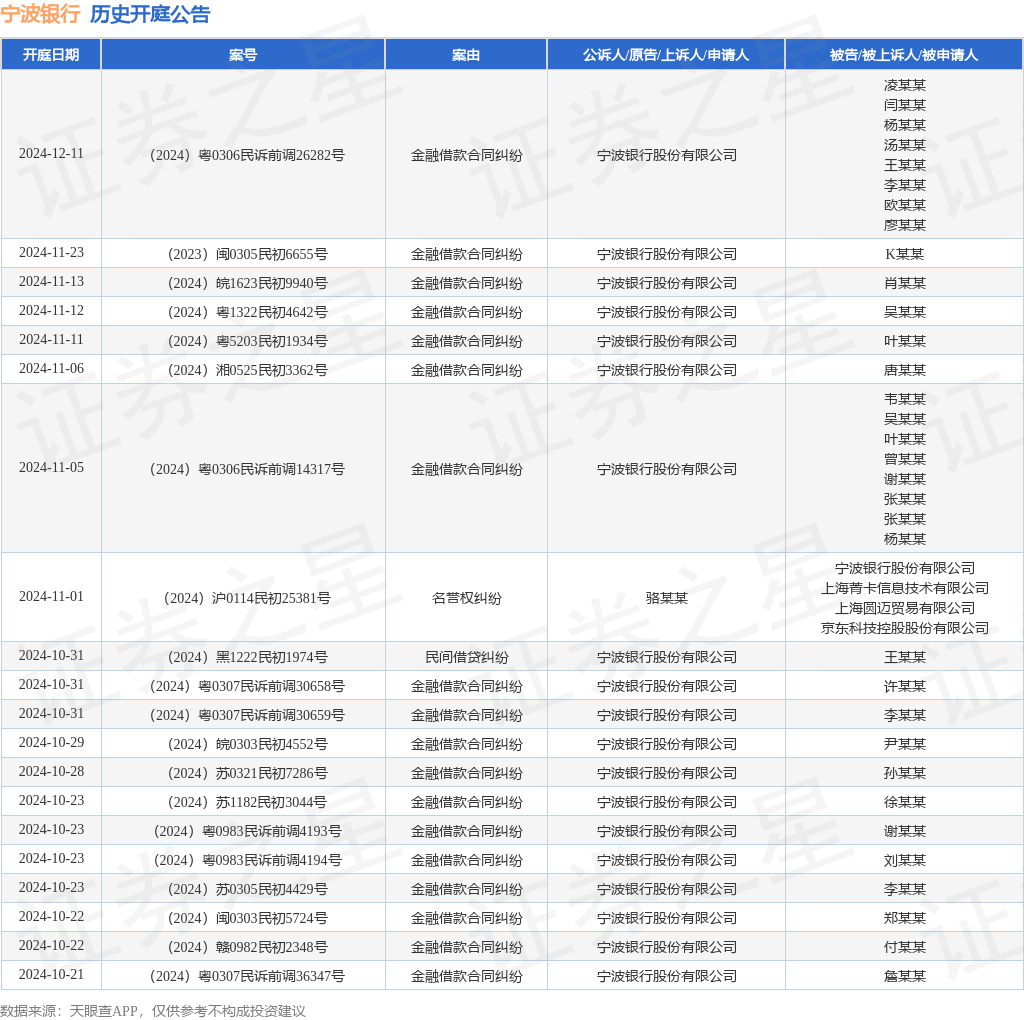Click defendant 郑某某
Viewport: 1024px width, 1020px height.
coord(904,918)
